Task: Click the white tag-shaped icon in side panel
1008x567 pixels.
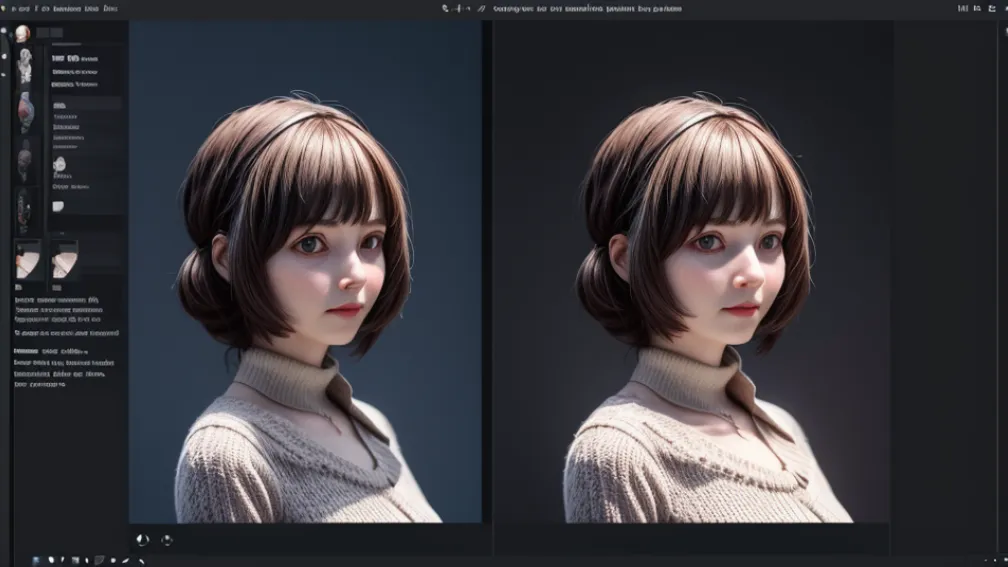Action: 58,206
